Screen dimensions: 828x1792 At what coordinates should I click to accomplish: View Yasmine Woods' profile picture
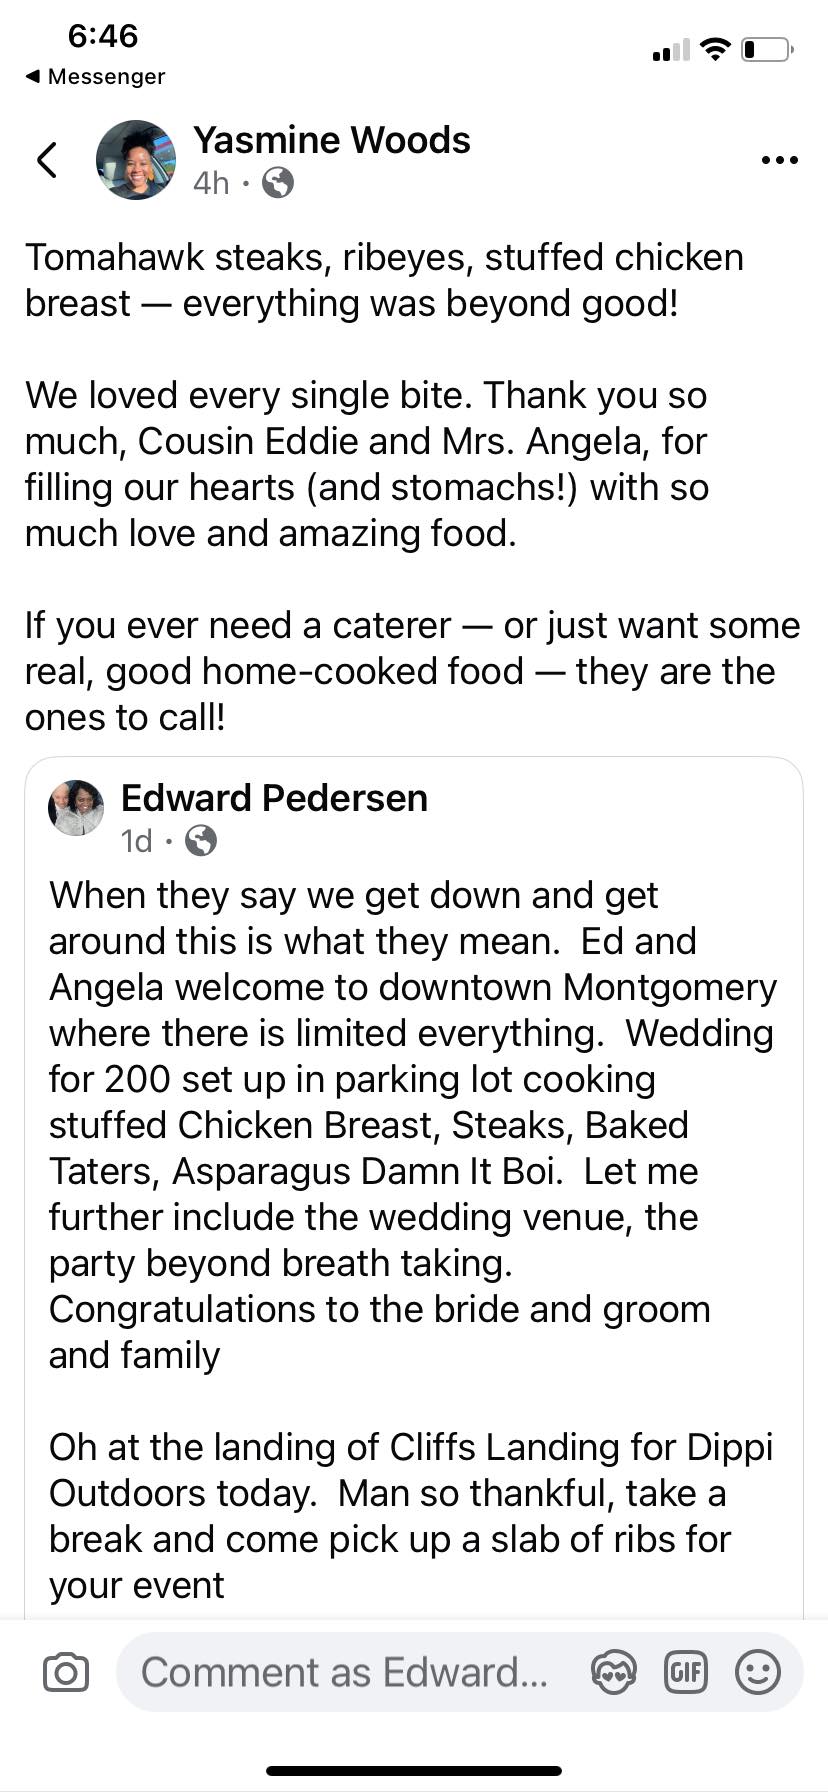click(x=136, y=160)
